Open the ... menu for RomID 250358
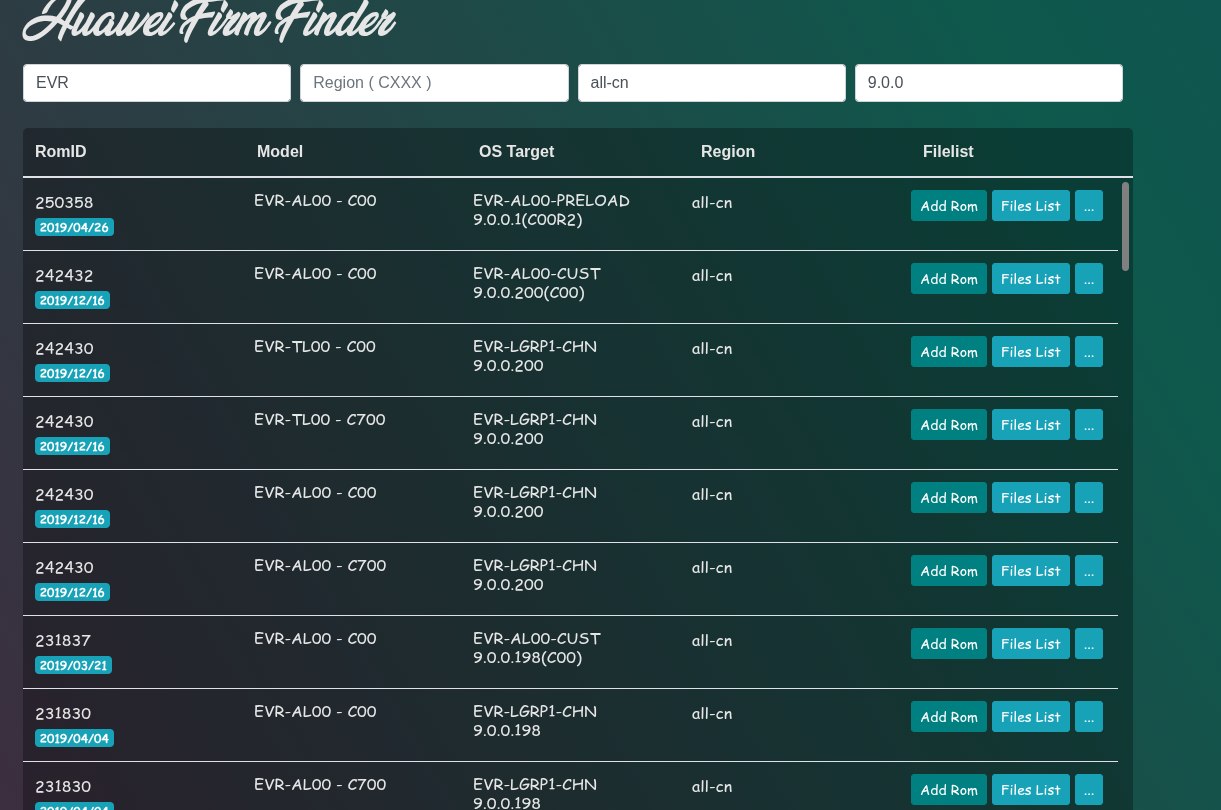 1088,206
